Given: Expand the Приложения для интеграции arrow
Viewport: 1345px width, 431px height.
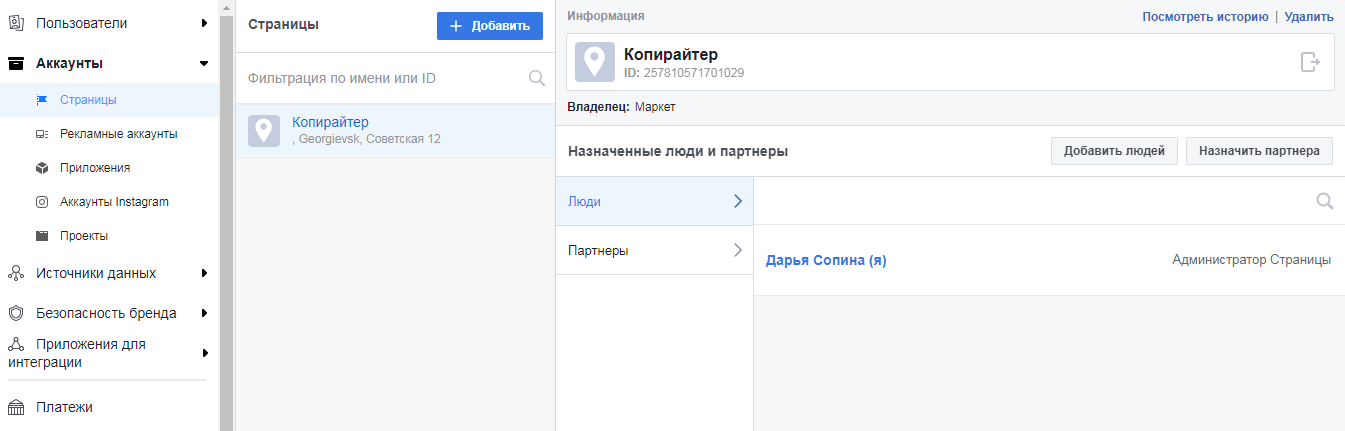Looking at the screenshot, I should pyautogui.click(x=204, y=353).
